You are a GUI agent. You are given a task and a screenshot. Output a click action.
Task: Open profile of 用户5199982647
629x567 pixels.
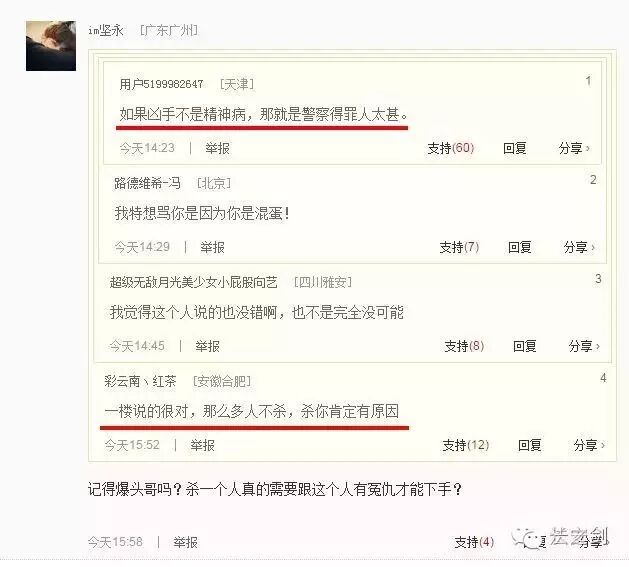pos(161,84)
